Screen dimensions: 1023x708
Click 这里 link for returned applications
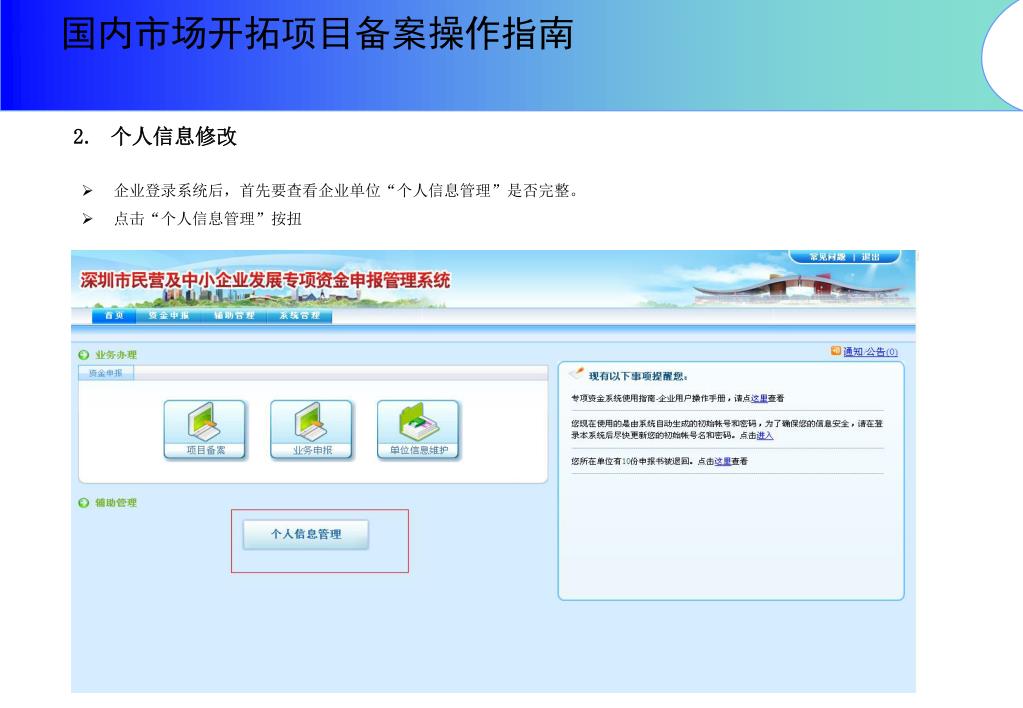(x=722, y=461)
